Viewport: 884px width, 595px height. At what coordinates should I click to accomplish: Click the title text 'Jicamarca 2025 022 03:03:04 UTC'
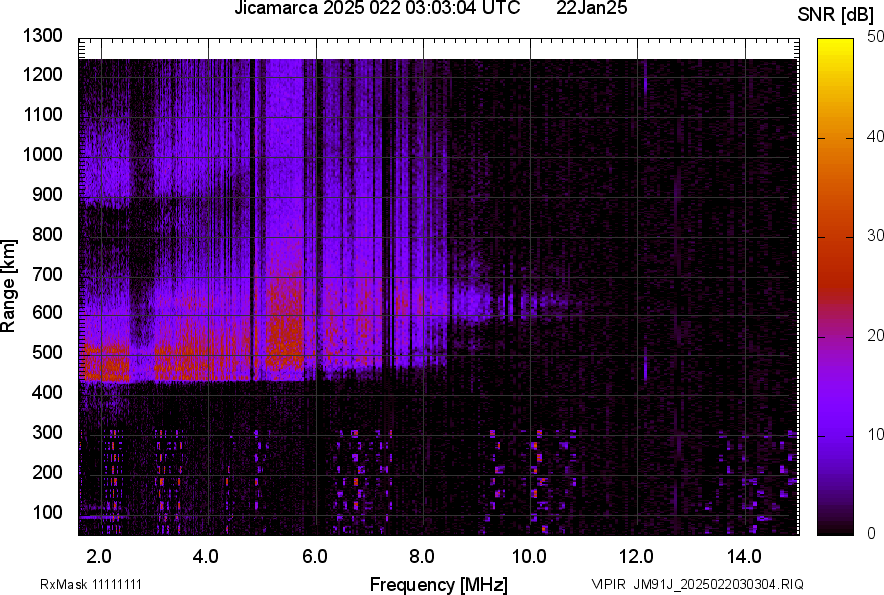(x=377, y=8)
